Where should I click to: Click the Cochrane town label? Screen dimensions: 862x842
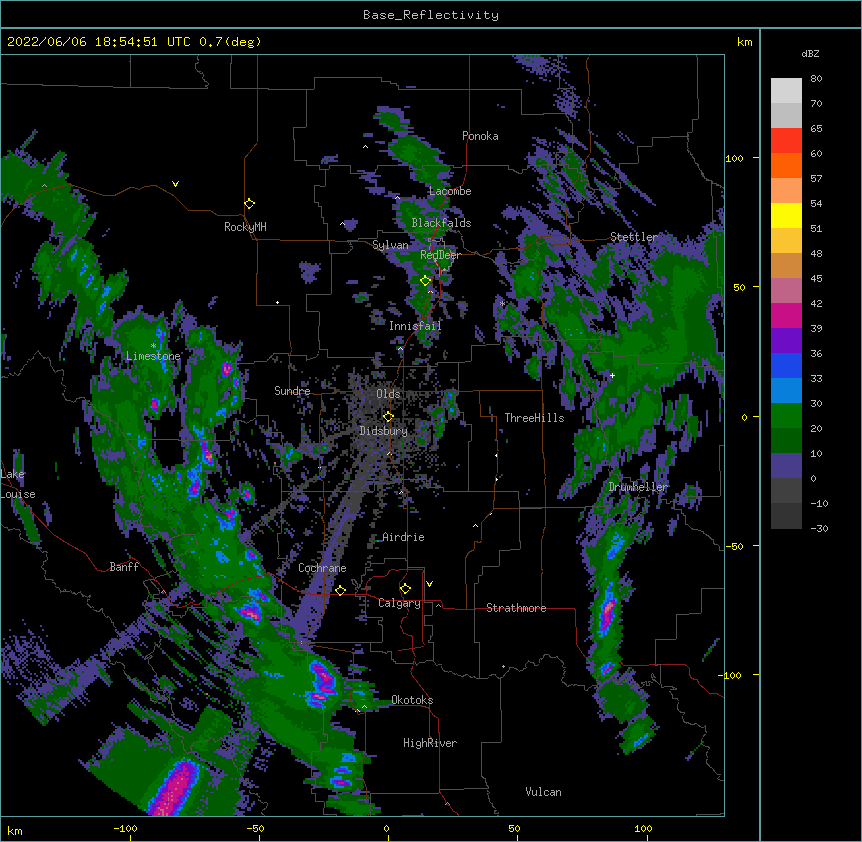click(x=322, y=568)
